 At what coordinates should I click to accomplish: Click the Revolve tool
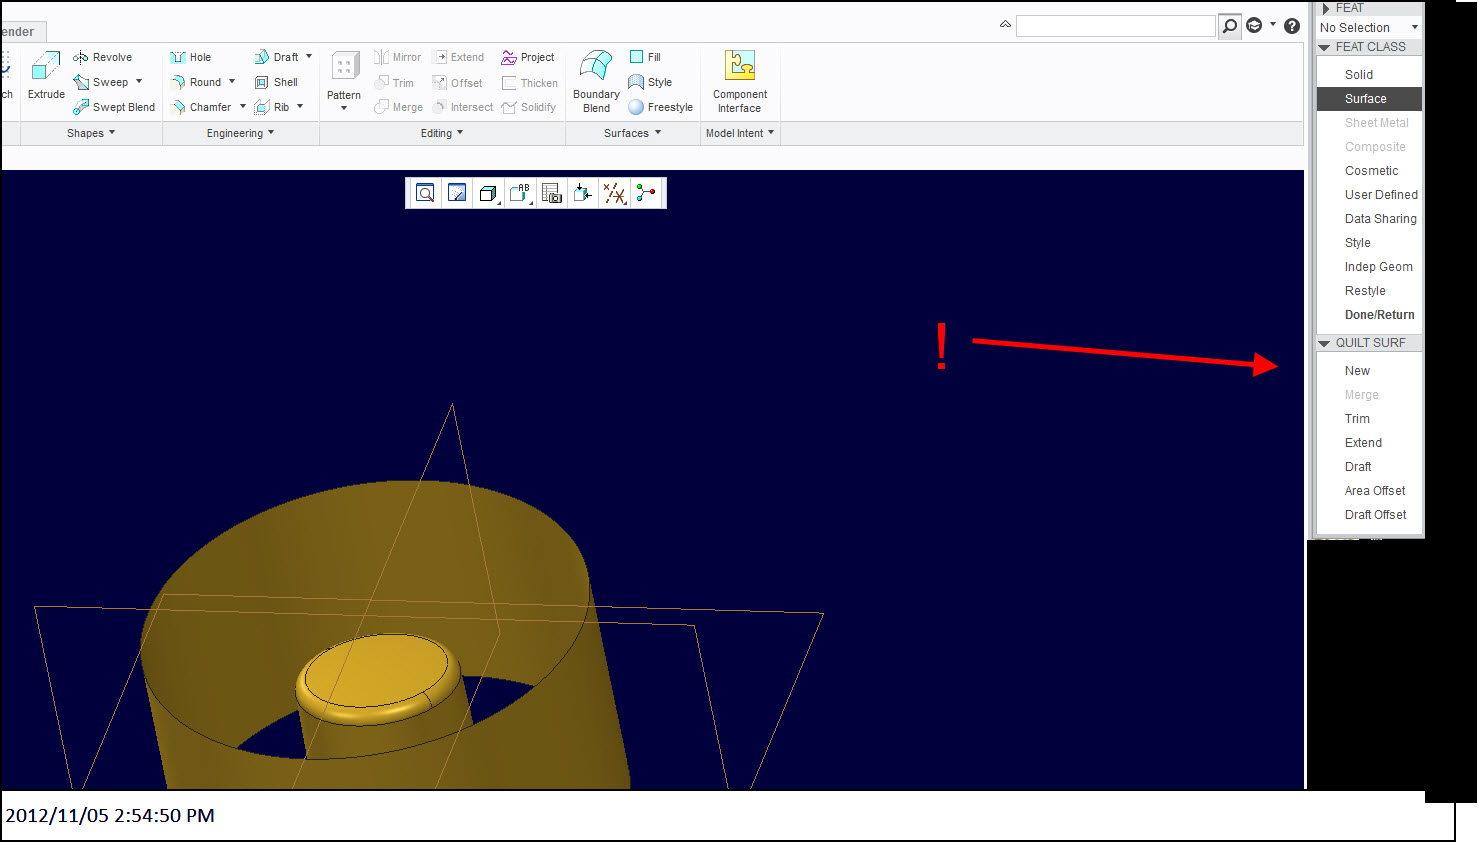102,57
